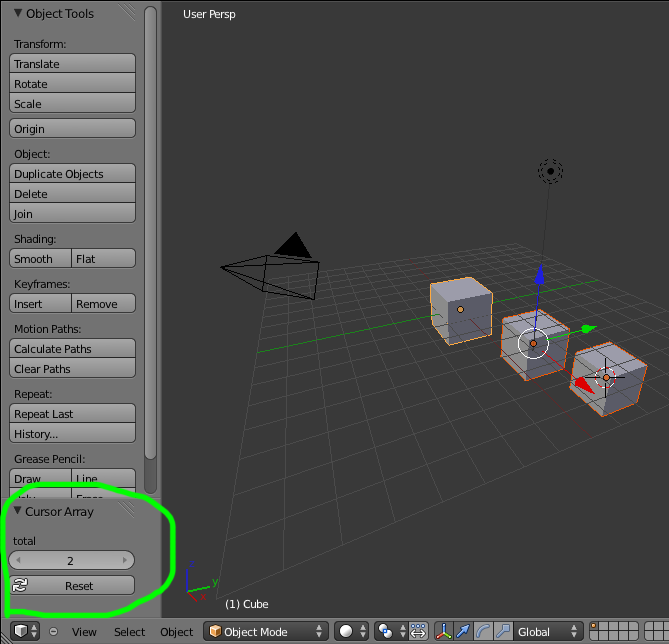Image resolution: width=669 pixels, height=644 pixels.
Task: Click the Duplicate Objects button
Action: (x=73, y=174)
